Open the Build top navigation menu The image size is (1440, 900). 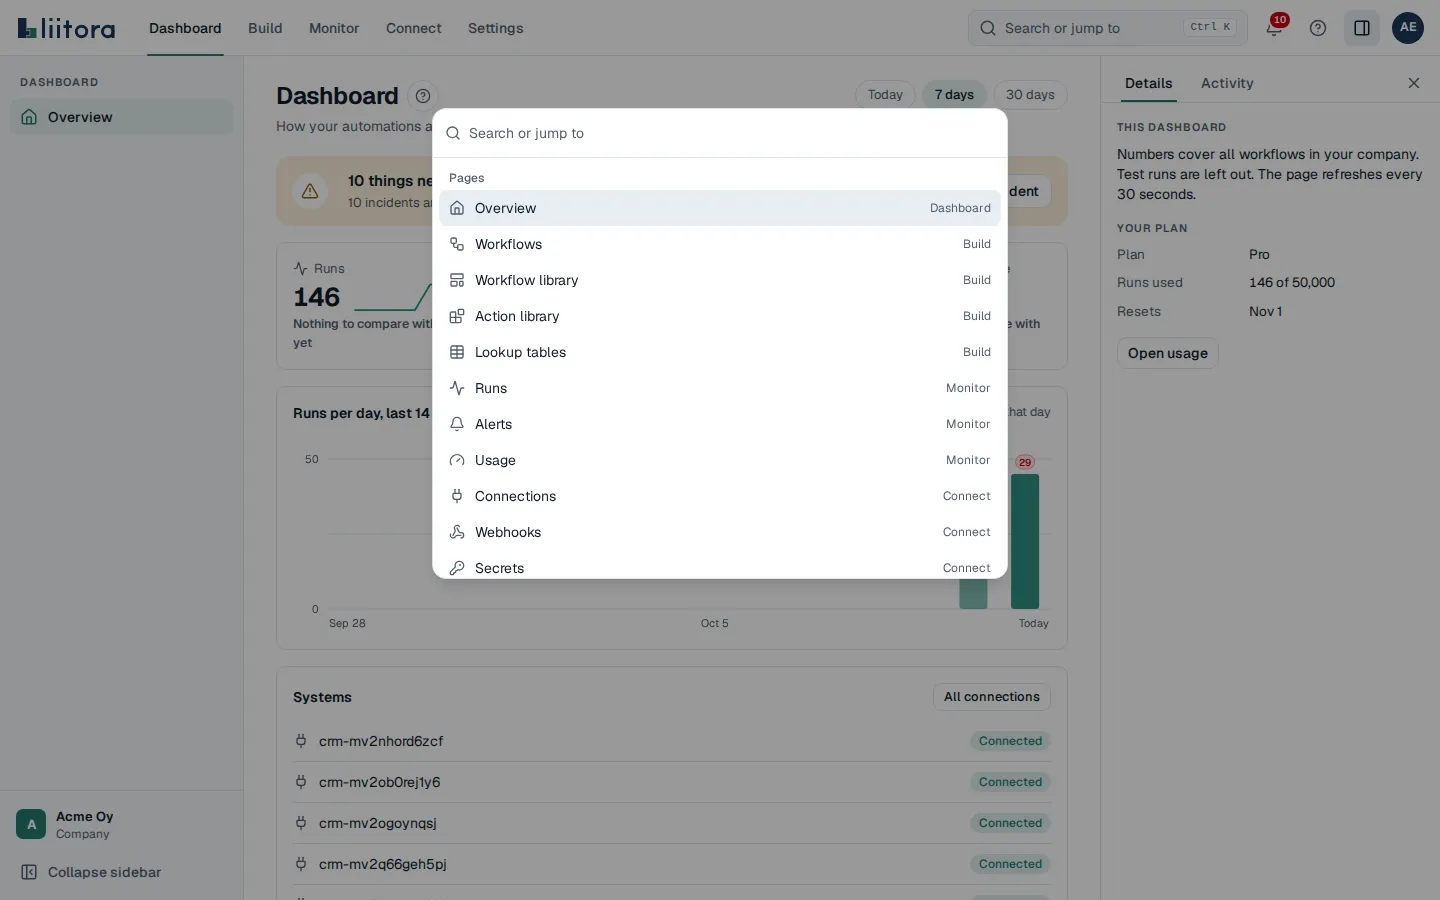265,28
